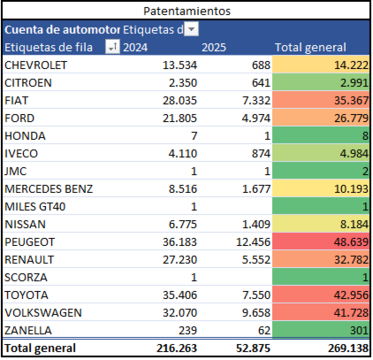This screenshot has height=360, width=373.
Task: Select the Patentamientos title cell
Action: tap(187, 11)
